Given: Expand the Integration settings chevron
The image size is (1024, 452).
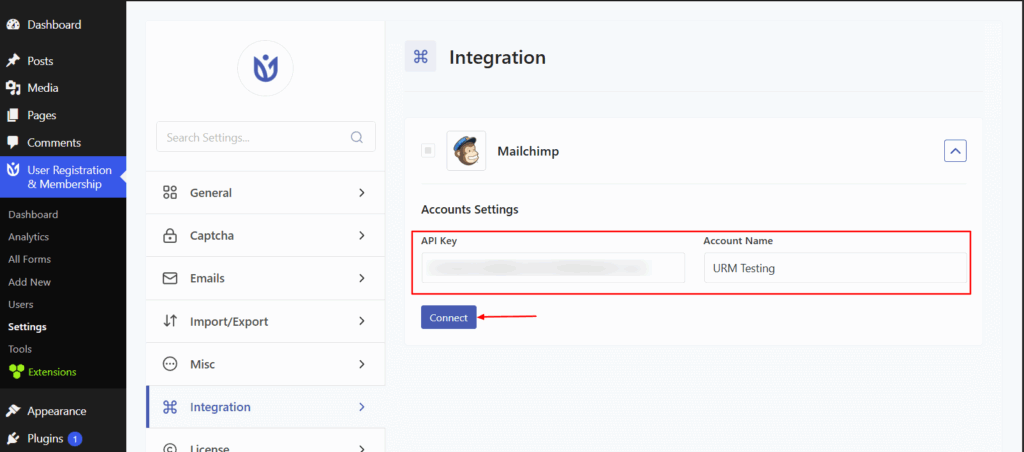Looking at the screenshot, I should click(x=362, y=407).
